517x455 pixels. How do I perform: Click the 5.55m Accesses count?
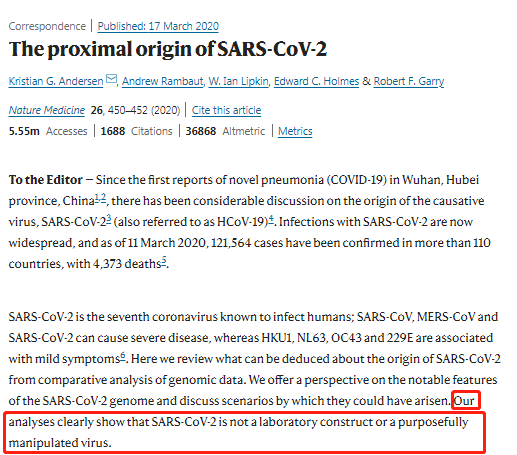click(48, 131)
